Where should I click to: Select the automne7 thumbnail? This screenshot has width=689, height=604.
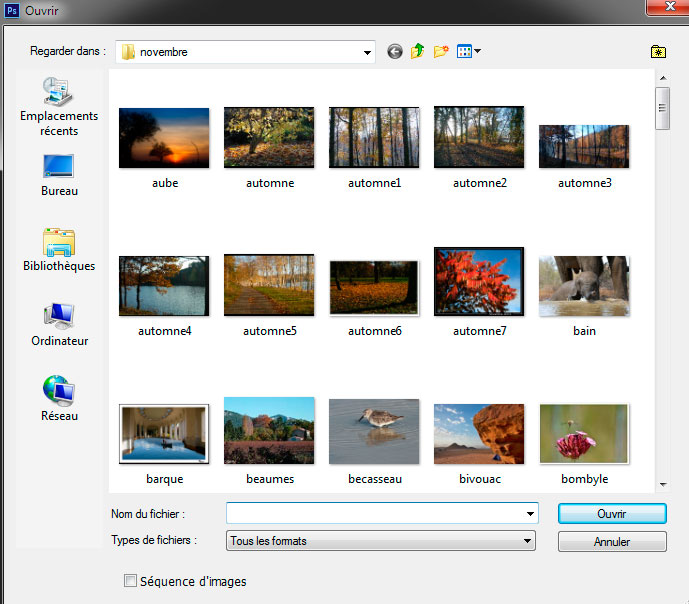pos(479,282)
